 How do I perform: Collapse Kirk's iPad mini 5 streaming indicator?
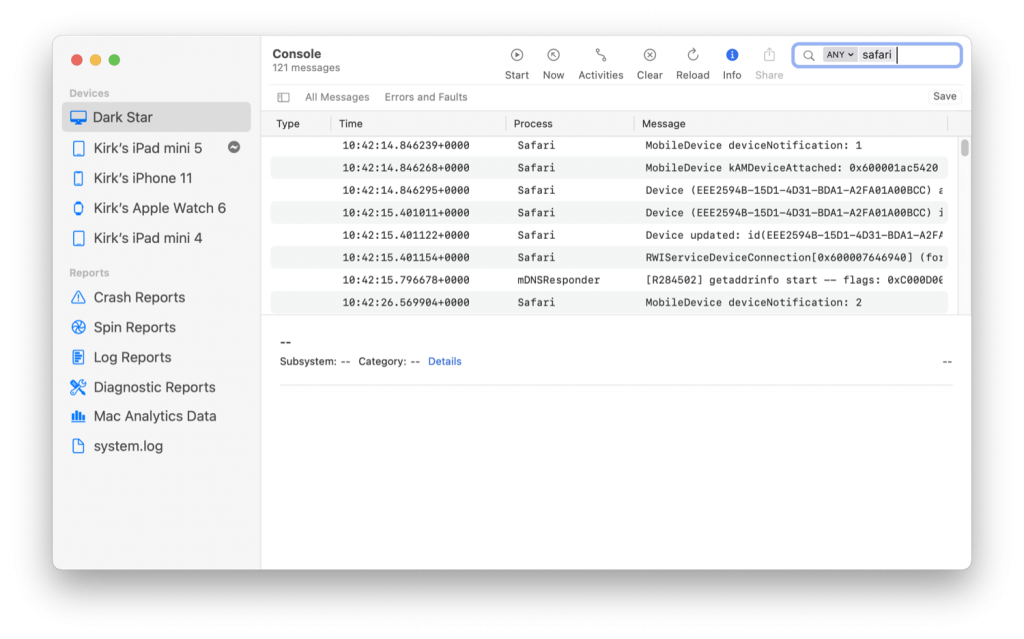click(x=233, y=147)
